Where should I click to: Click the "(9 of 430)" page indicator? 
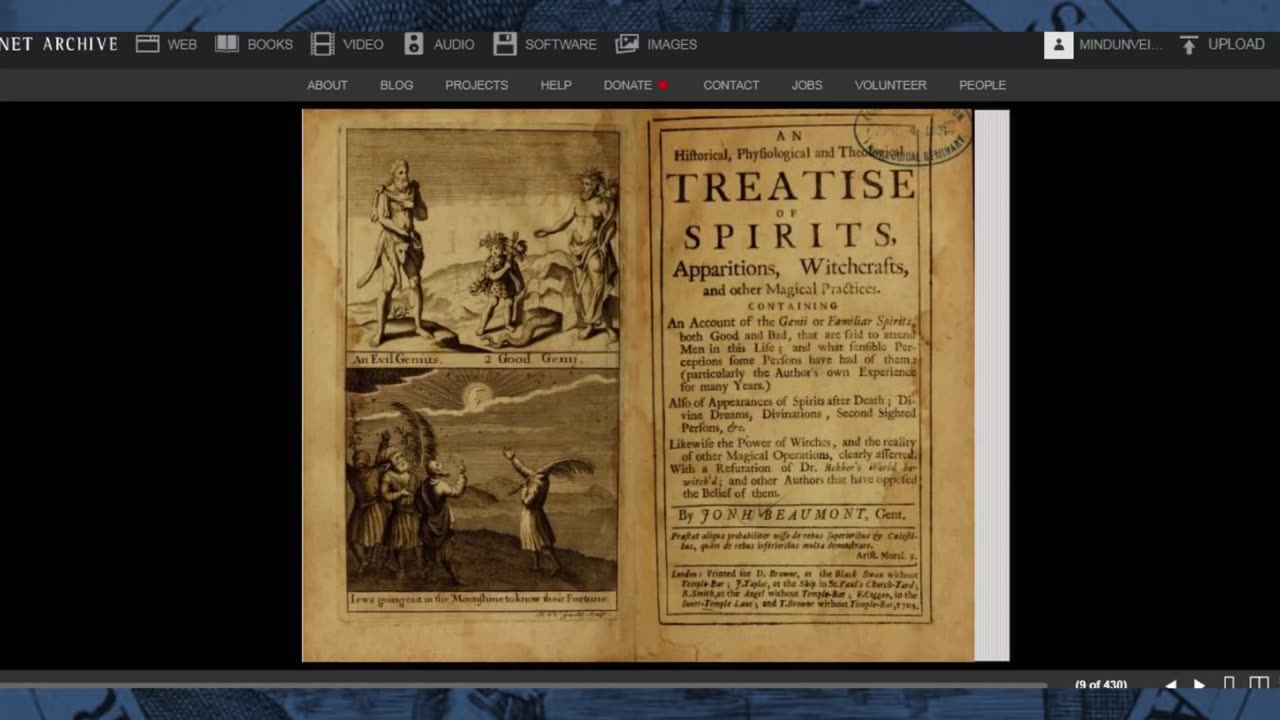coord(1101,685)
